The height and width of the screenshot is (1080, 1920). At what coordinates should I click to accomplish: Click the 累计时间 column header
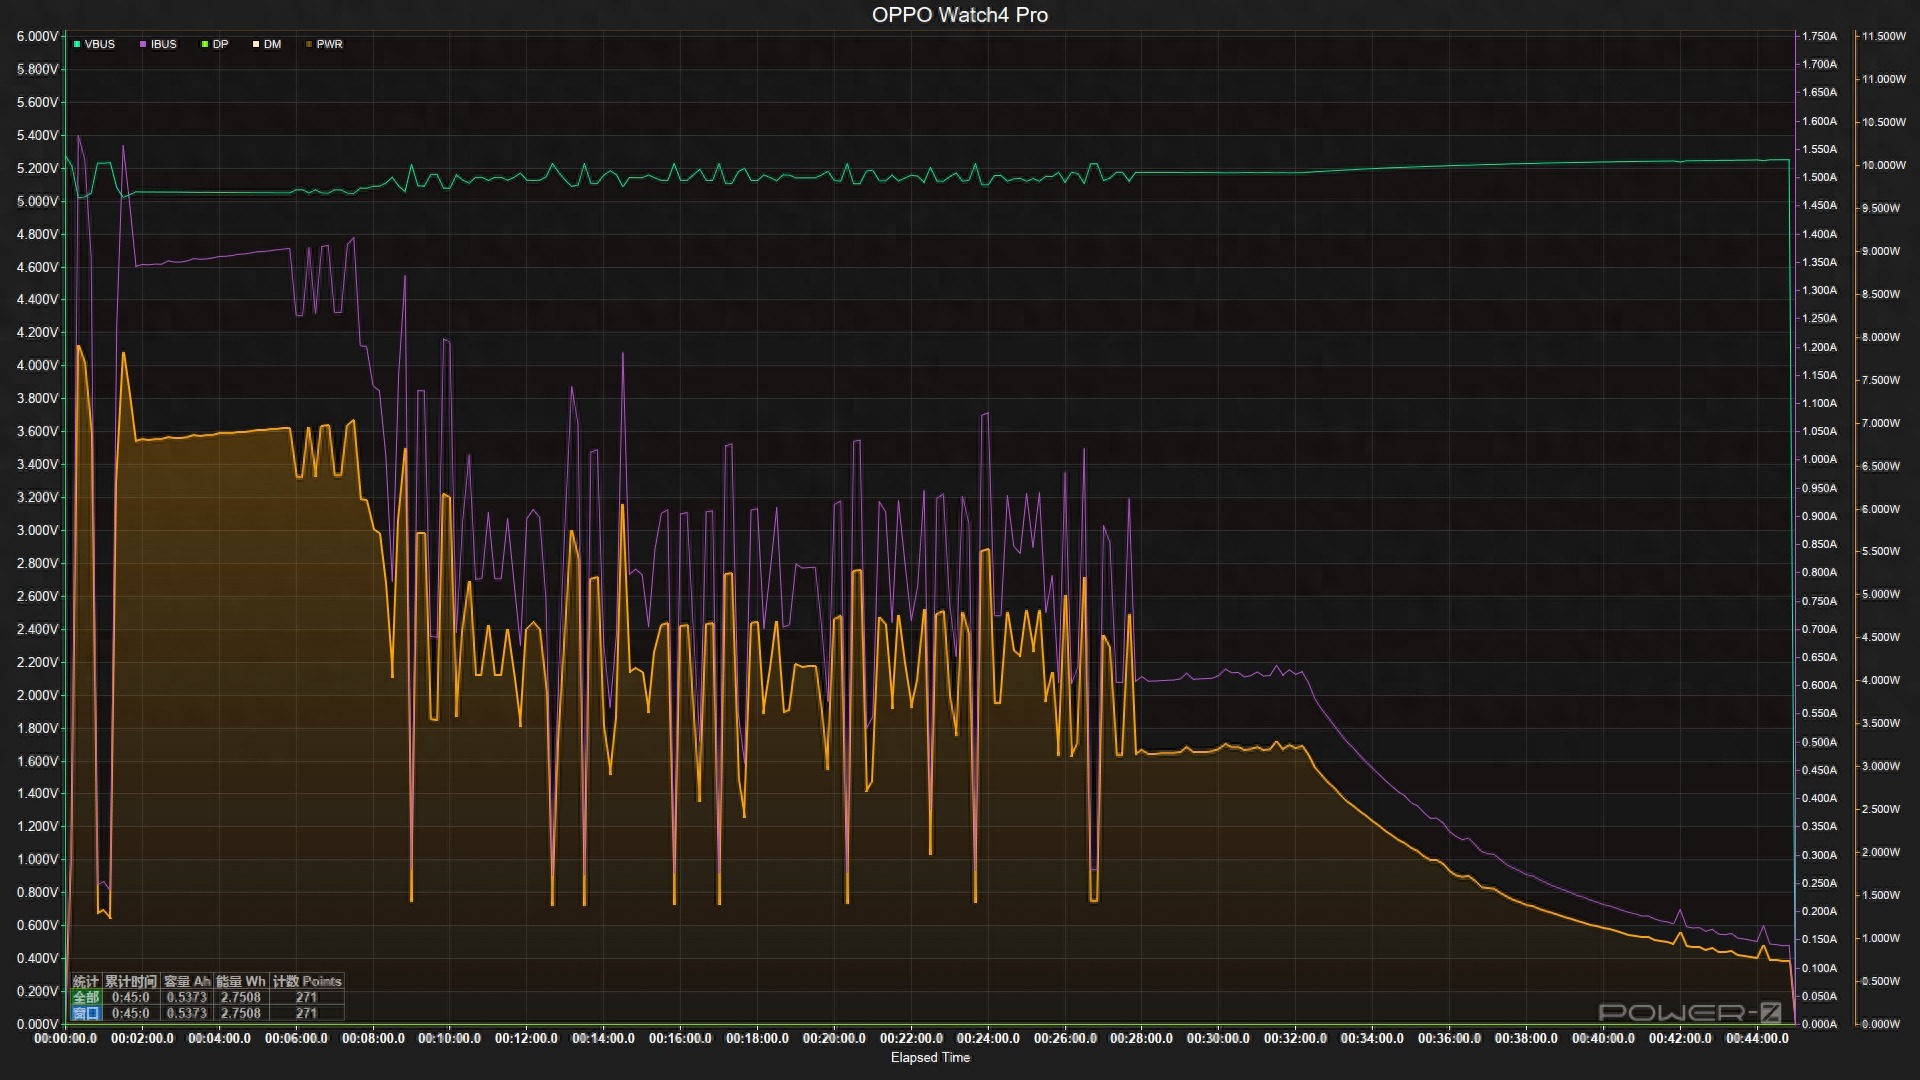coord(131,981)
